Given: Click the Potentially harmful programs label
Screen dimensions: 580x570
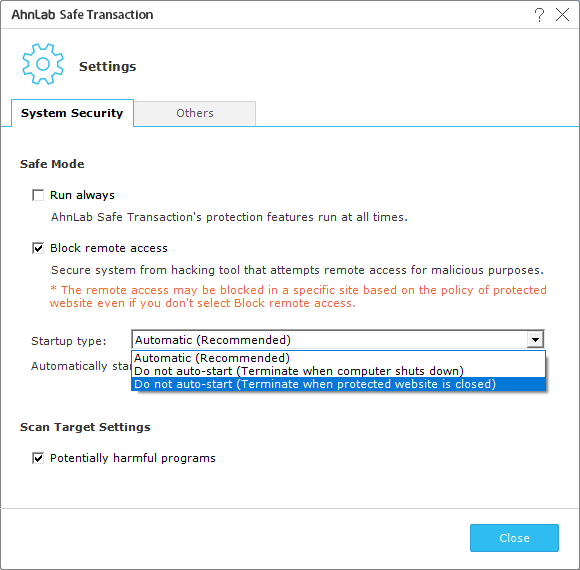Looking at the screenshot, I should tap(133, 458).
